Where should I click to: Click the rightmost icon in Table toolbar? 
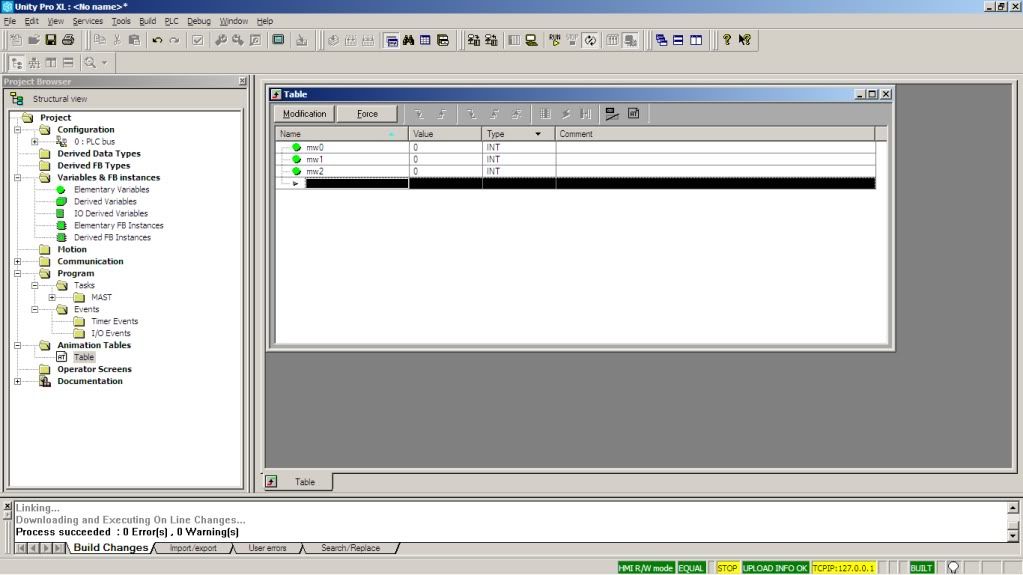tap(634, 114)
